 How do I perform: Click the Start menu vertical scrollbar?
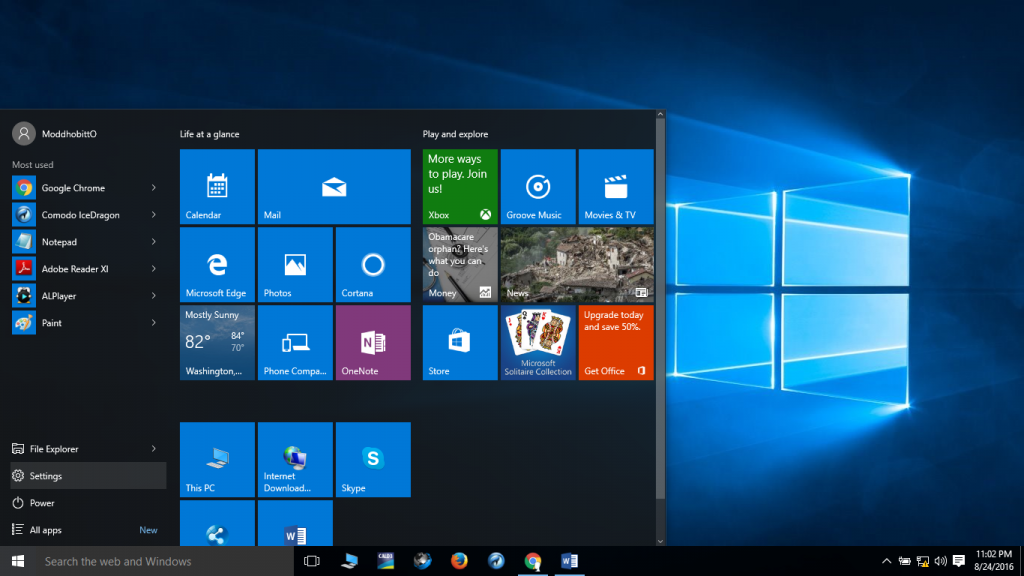(x=660, y=310)
